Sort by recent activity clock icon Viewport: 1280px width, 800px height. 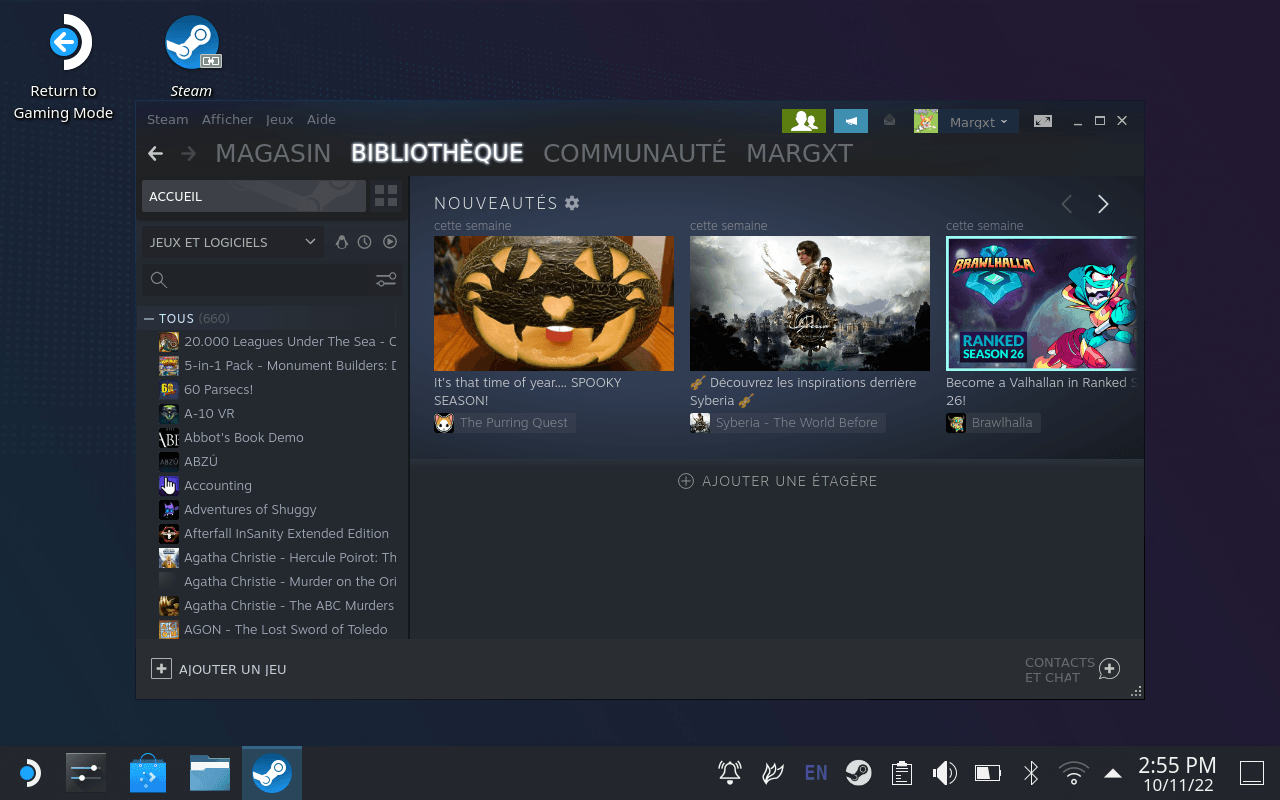tap(365, 242)
